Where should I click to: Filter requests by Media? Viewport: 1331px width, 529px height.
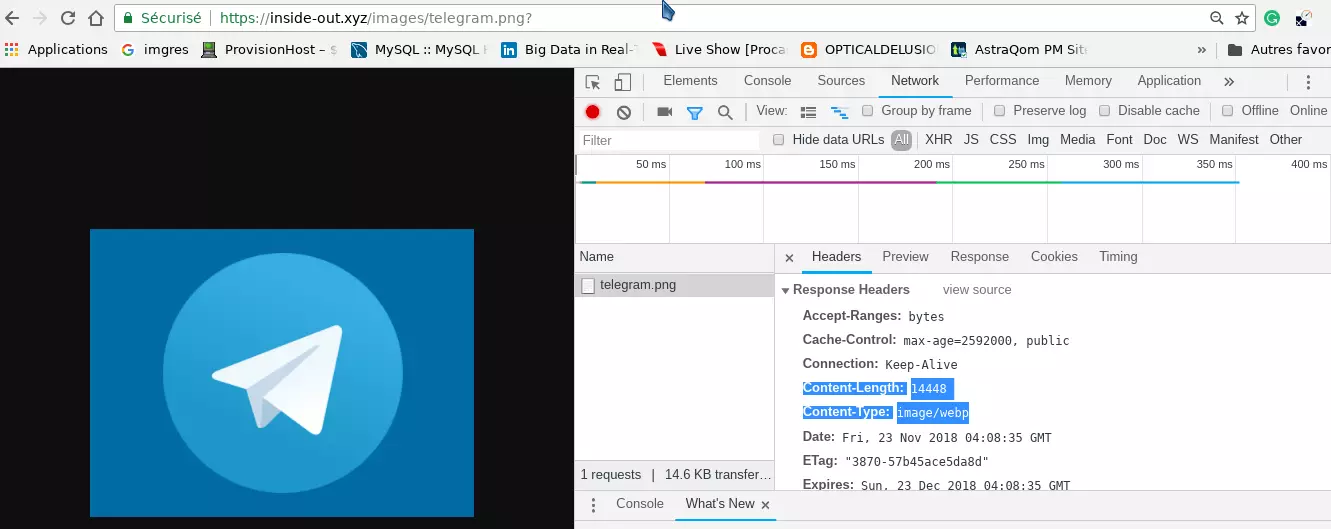(1078, 140)
